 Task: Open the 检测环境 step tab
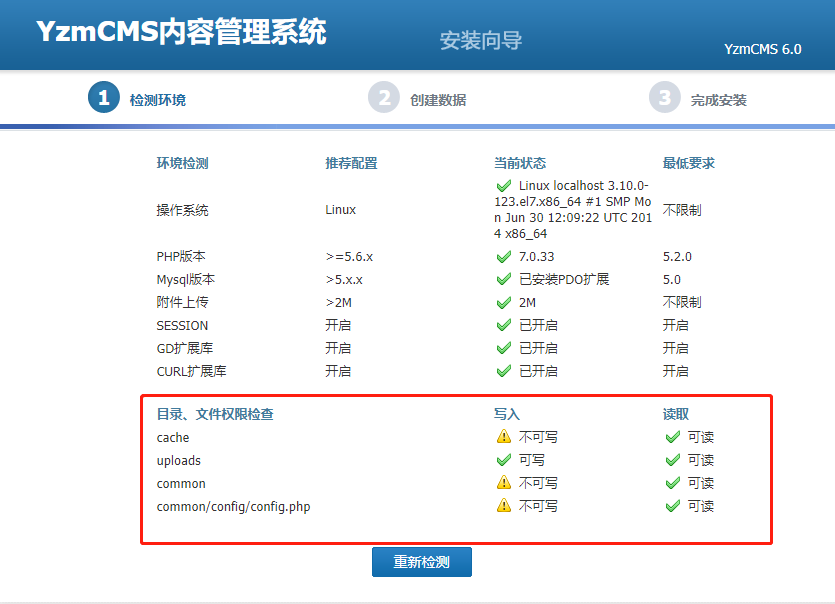pyautogui.click(x=158, y=100)
